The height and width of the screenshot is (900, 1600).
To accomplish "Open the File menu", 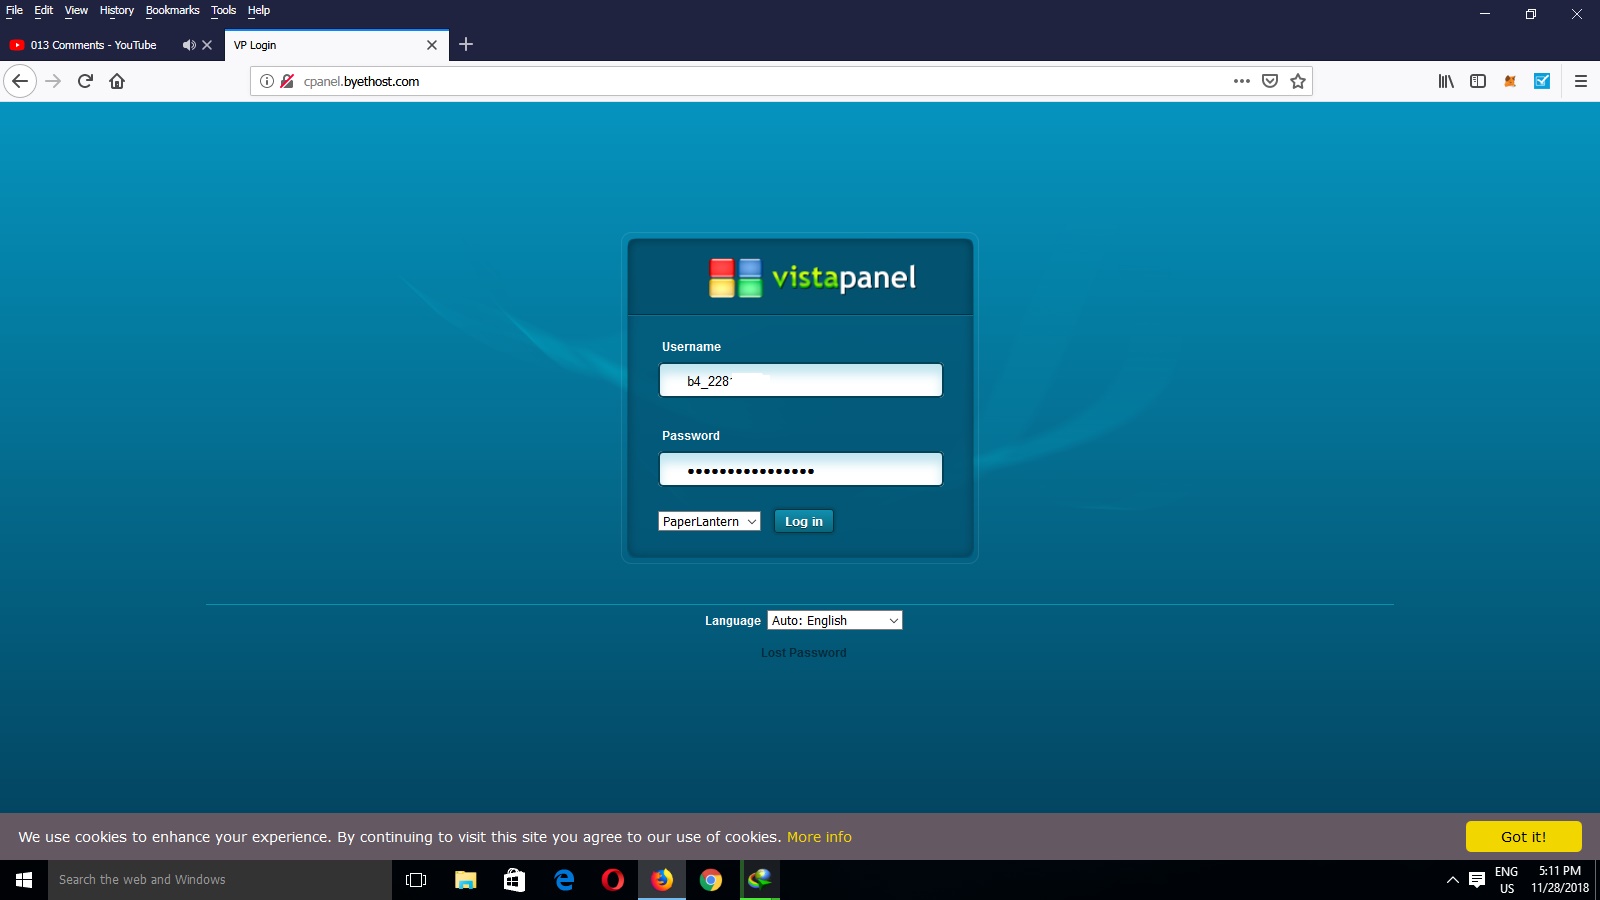I will coord(14,10).
